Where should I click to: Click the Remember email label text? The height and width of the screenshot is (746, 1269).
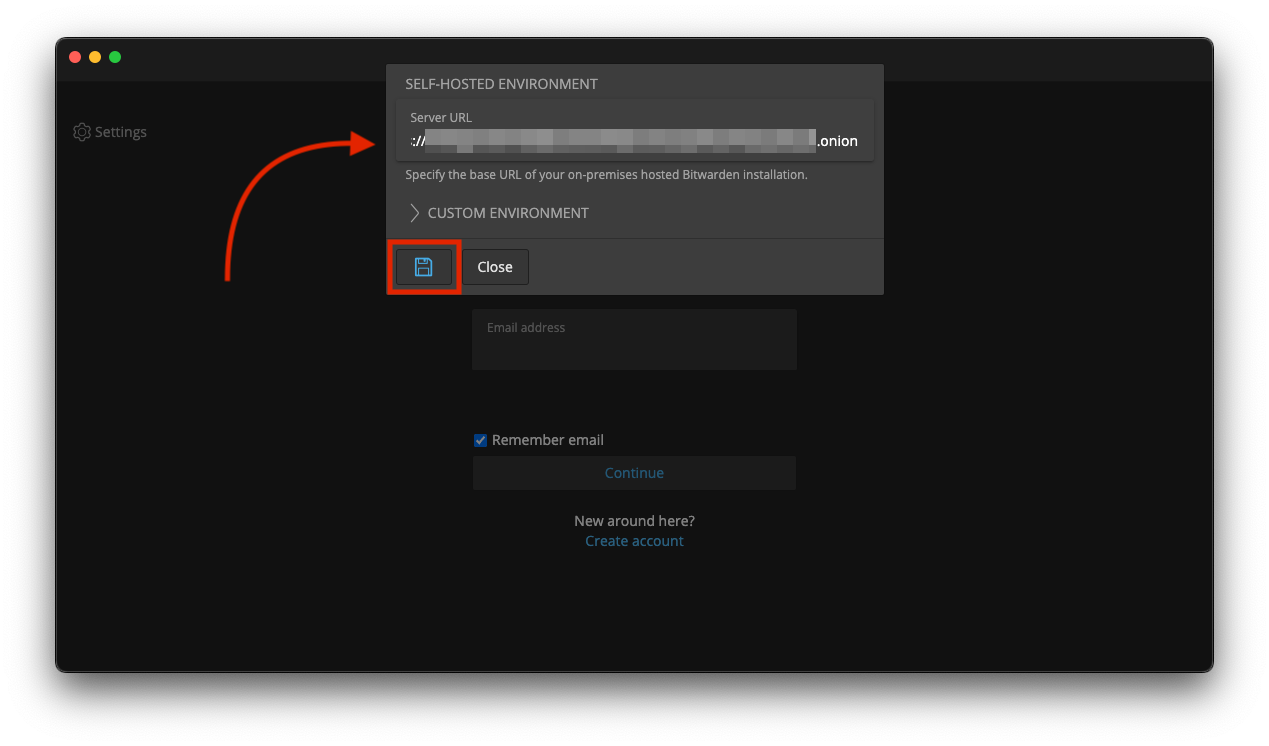coord(547,440)
